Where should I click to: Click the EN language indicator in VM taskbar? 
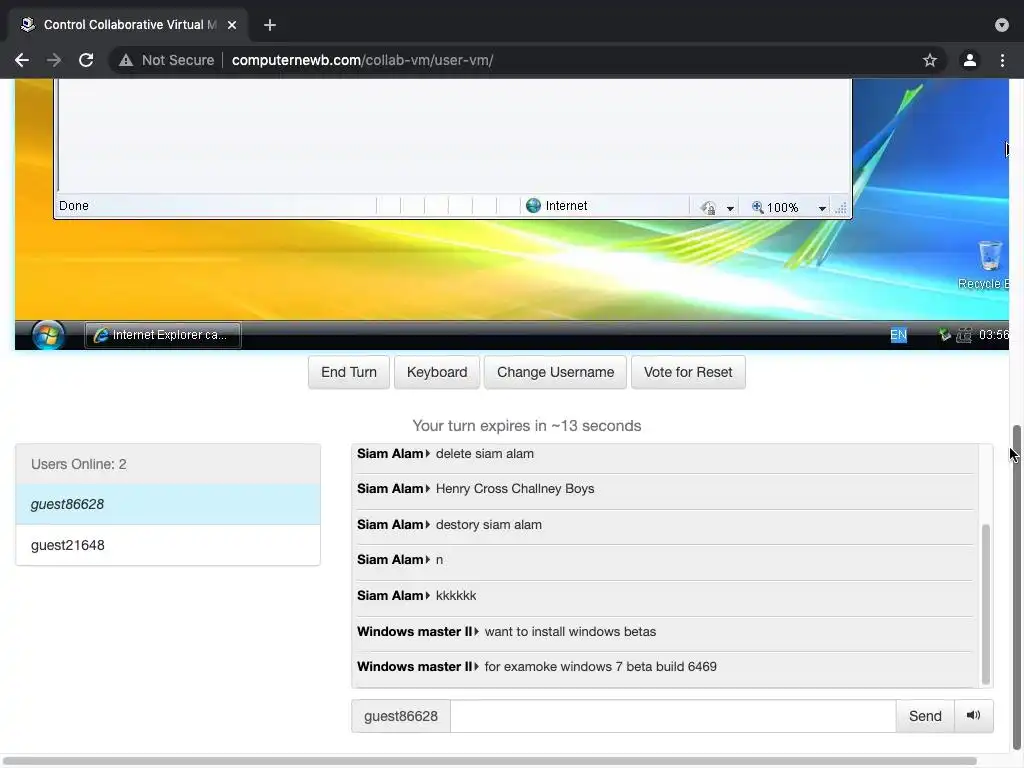click(899, 335)
